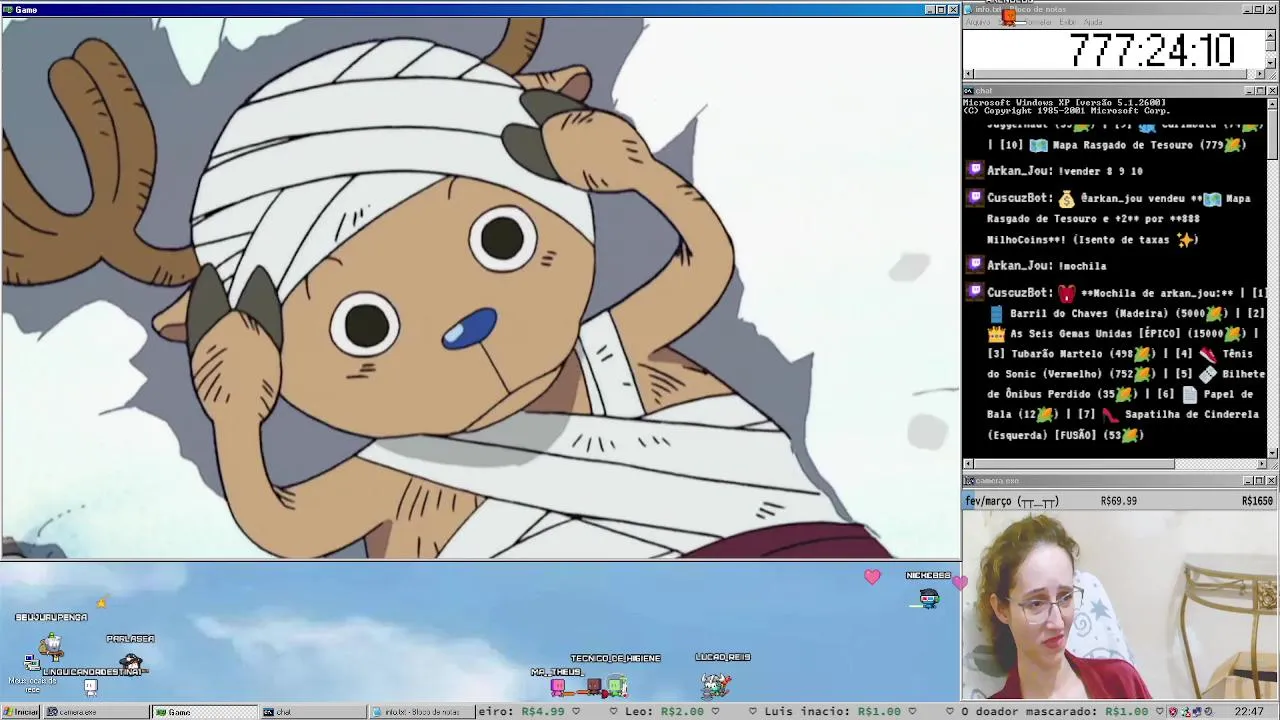Open the Formatar menu in Bloco de notas
The height and width of the screenshot is (720, 1280).
(x=1039, y=22)
